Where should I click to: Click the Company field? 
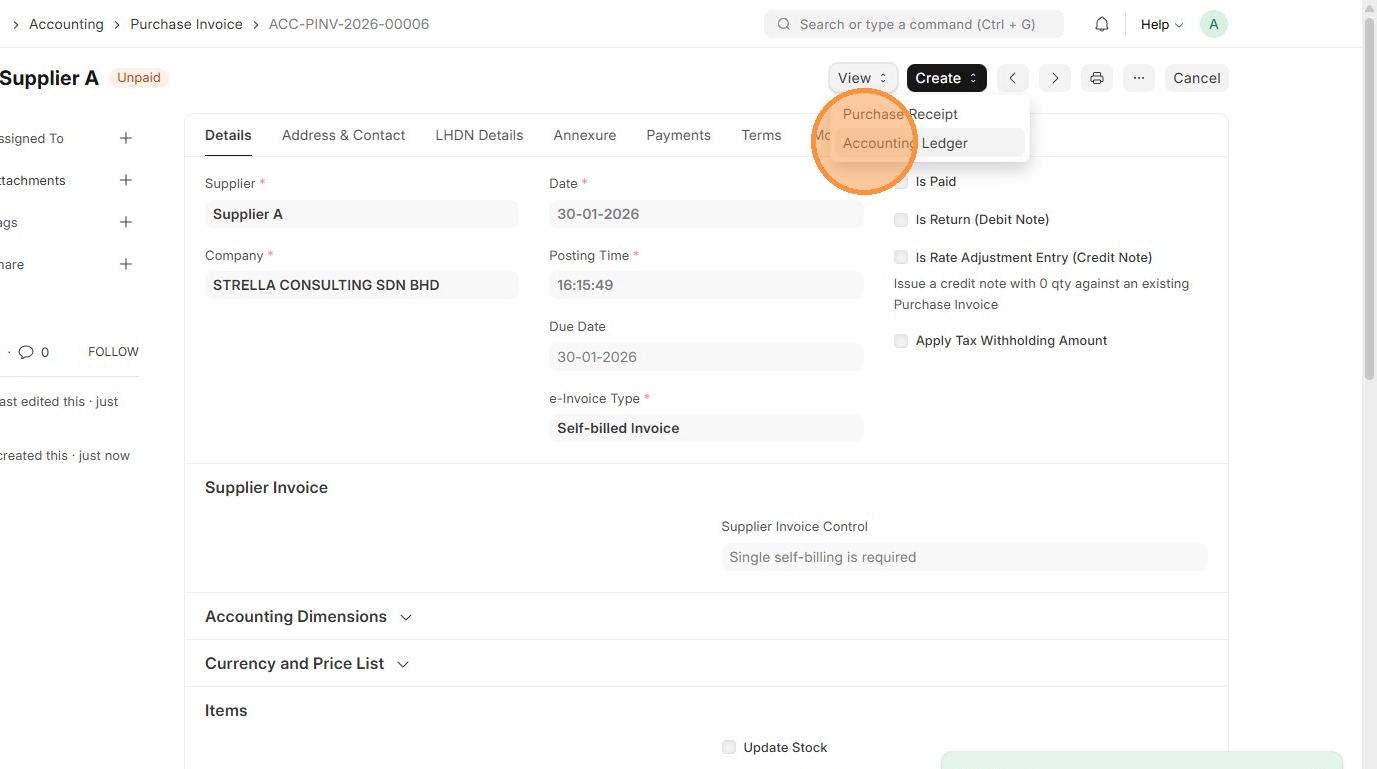click(362, 285)
